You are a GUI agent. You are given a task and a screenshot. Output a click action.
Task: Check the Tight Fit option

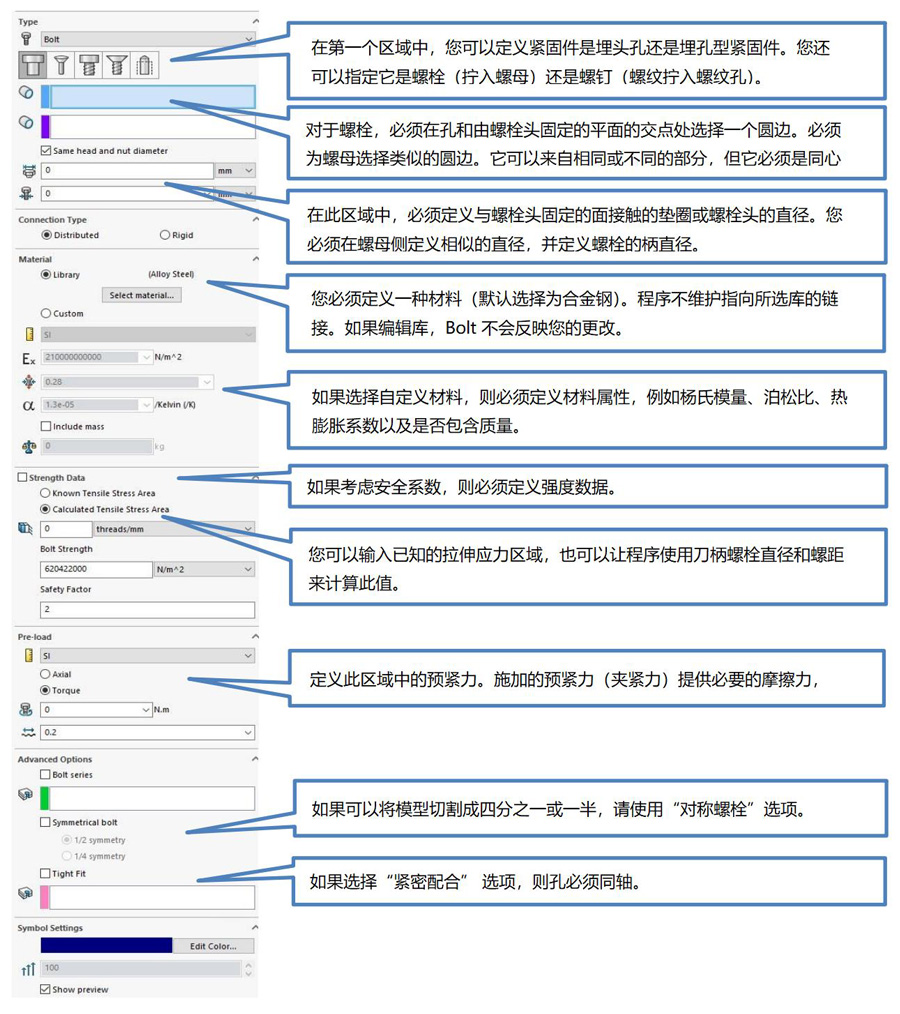45,873
